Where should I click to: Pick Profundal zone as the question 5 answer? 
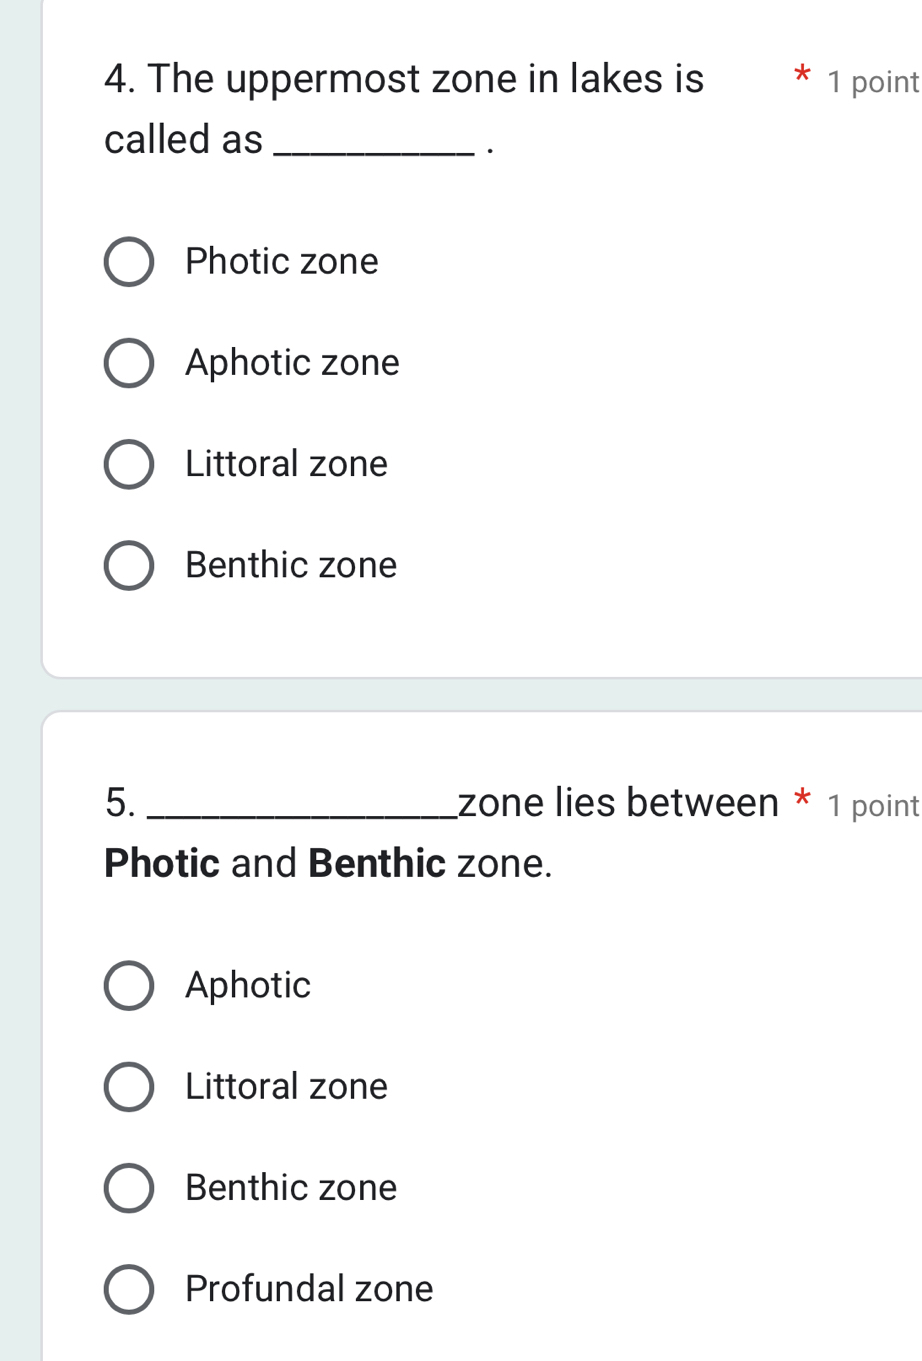pyautogui.click(x=128, y=1289)
